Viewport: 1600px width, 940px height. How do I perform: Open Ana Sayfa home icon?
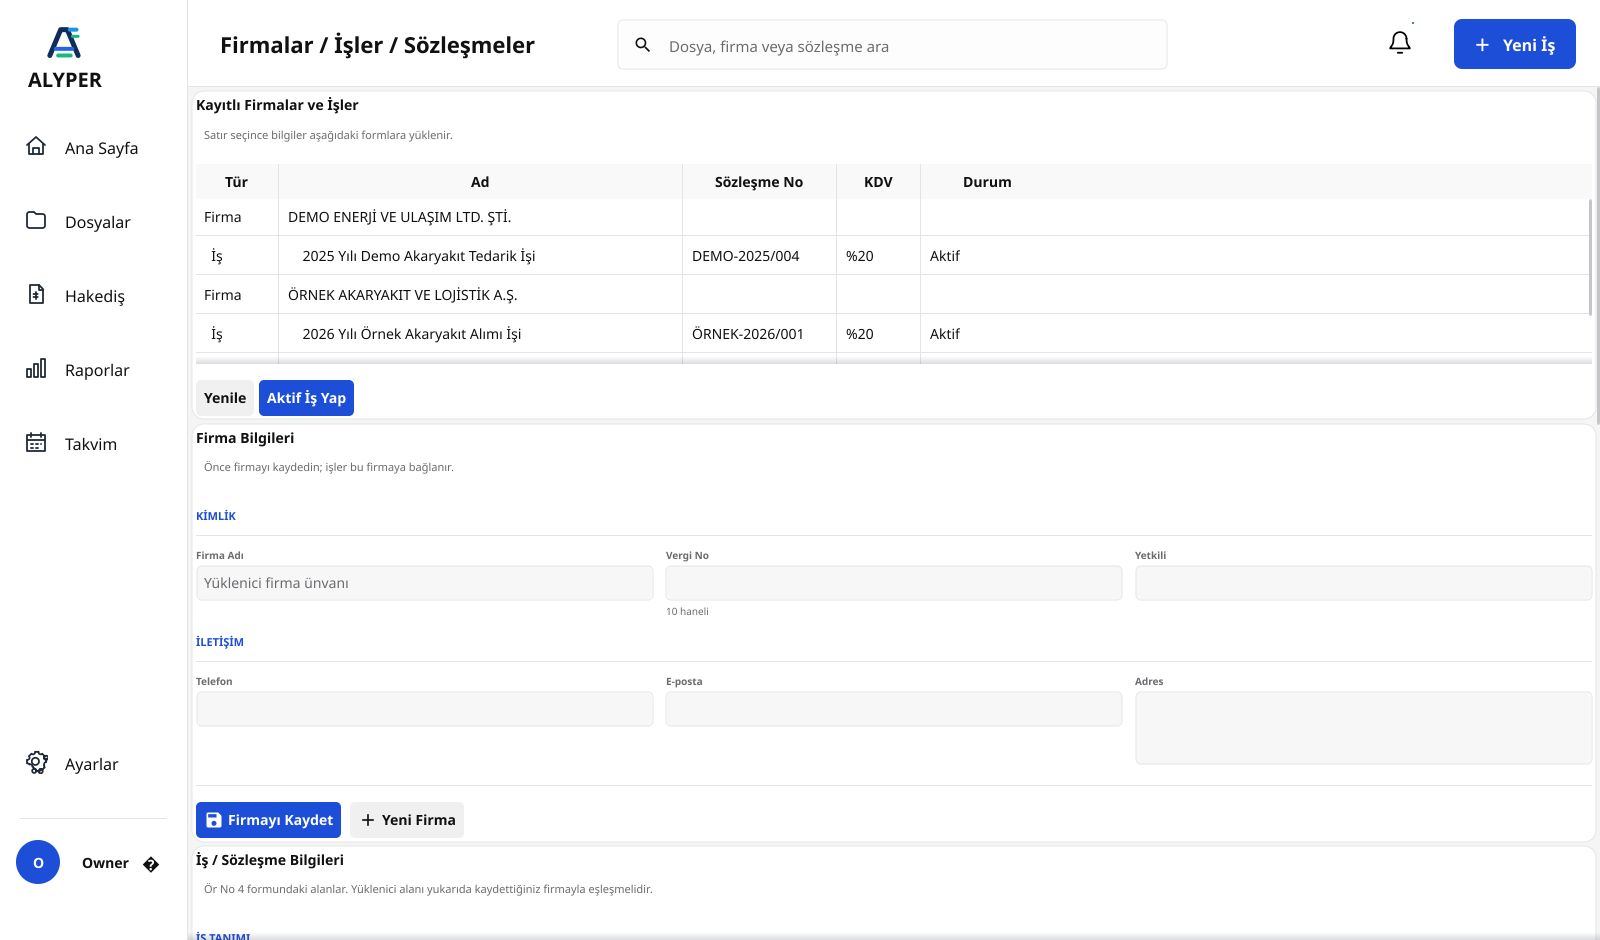point(36,146)
